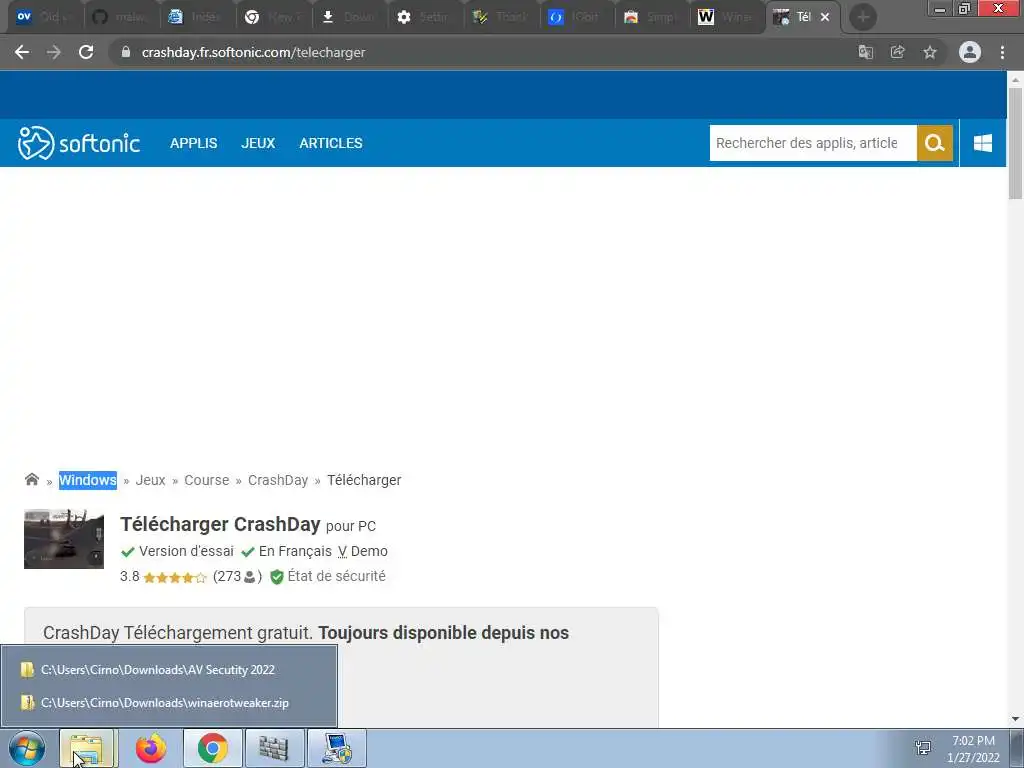Open the JEUX menu
1024x768 pixels.
[x=258, y=143]
